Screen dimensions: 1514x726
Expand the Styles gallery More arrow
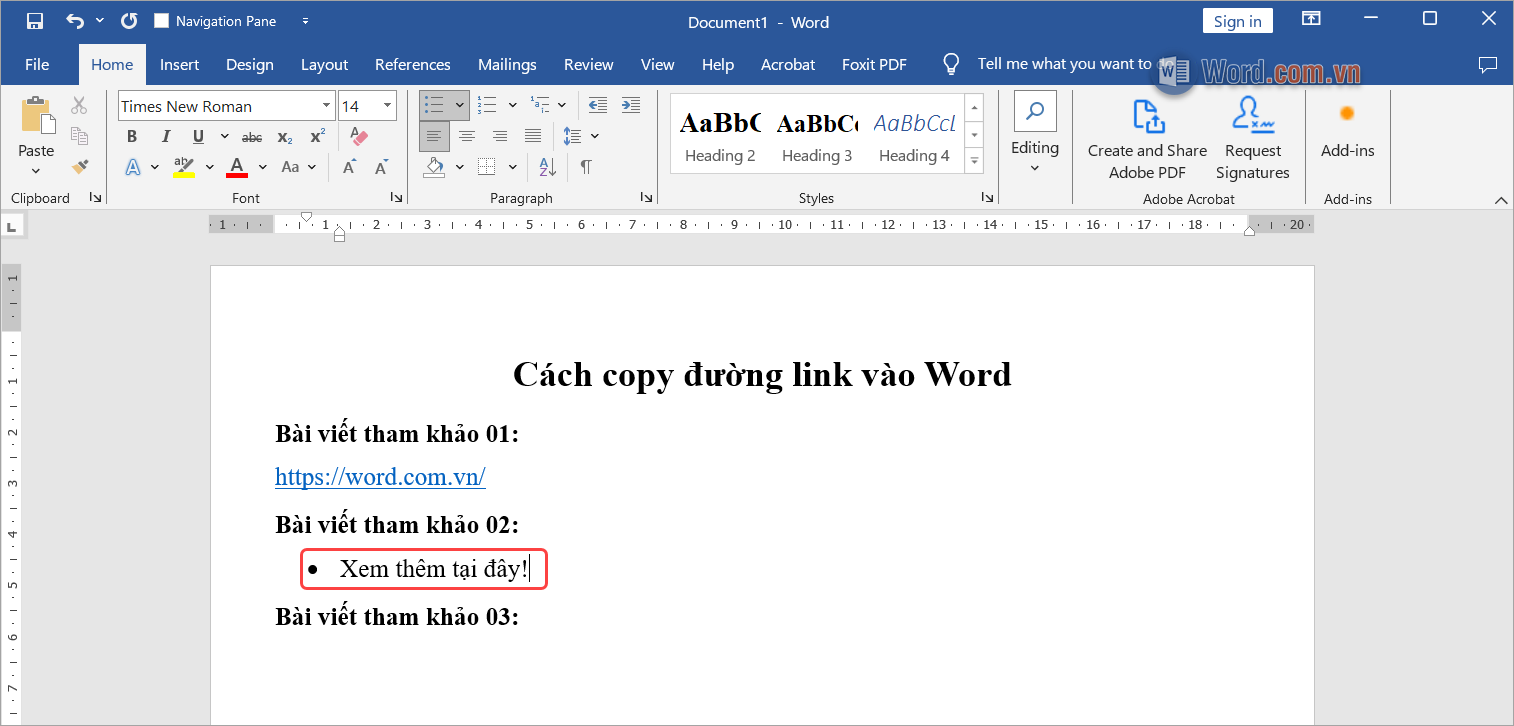(x=975, y=160)
